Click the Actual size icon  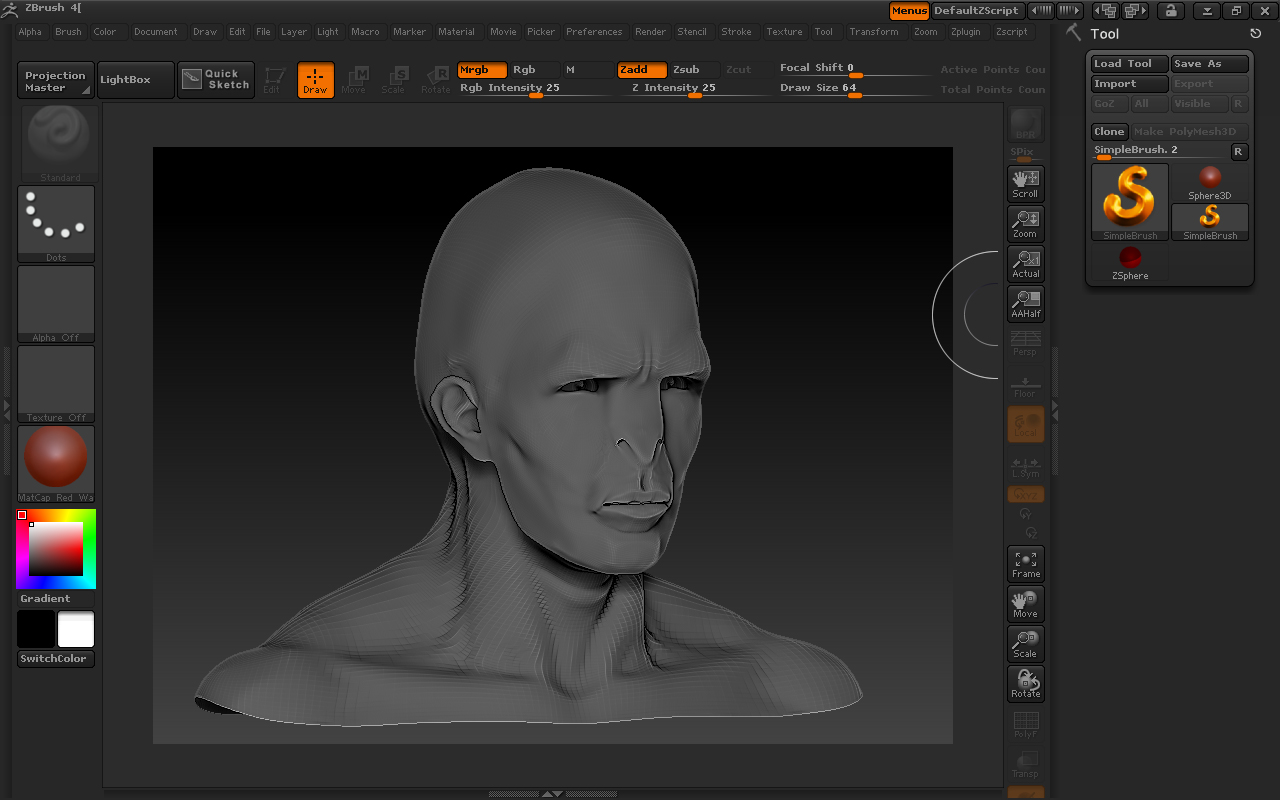click(1025, 263)
